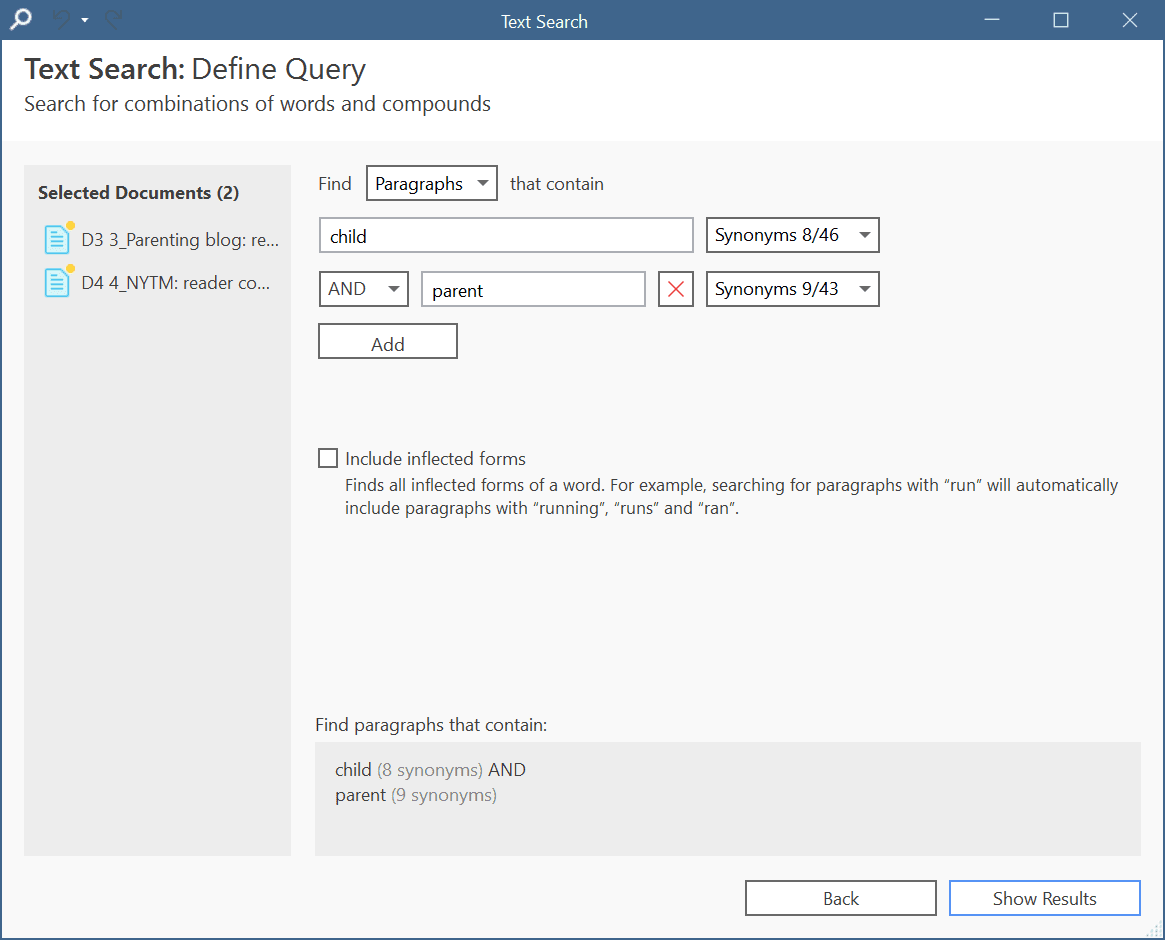The image size is (1165, 940).
Task: Click the Back button
Action: [x=840, y=898]
